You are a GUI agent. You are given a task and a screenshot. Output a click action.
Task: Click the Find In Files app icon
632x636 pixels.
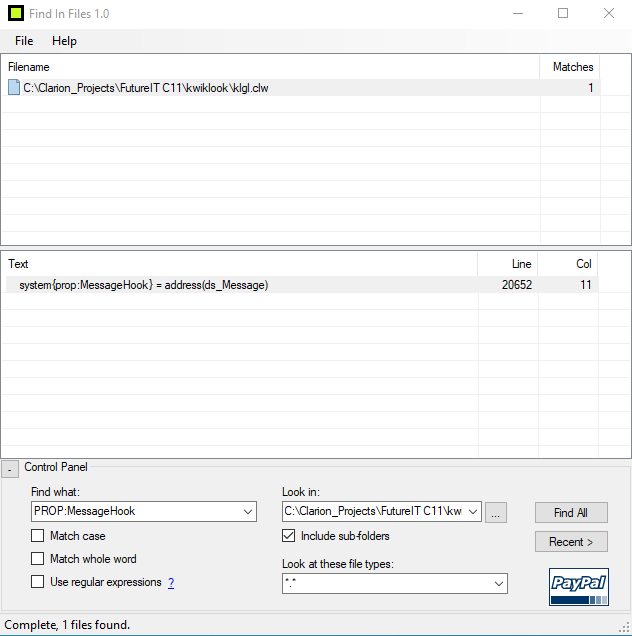click(17, 14)
